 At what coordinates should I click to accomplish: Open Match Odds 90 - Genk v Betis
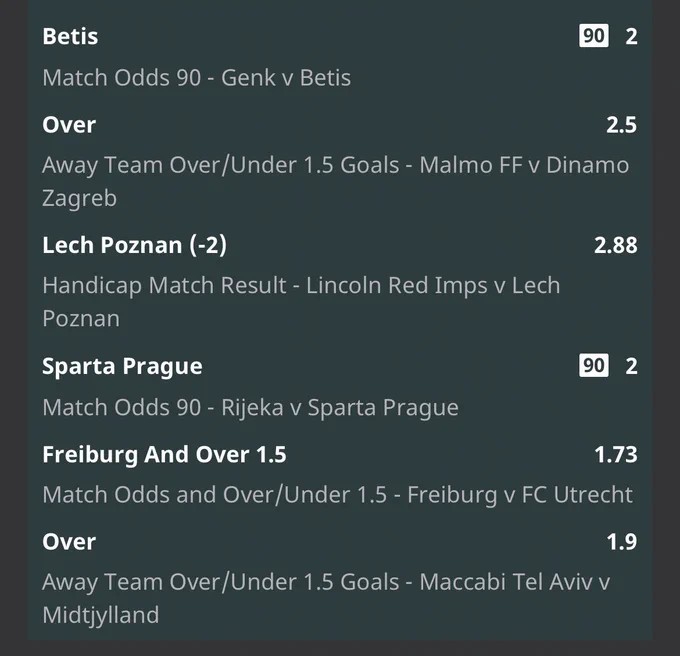[196, 78]
